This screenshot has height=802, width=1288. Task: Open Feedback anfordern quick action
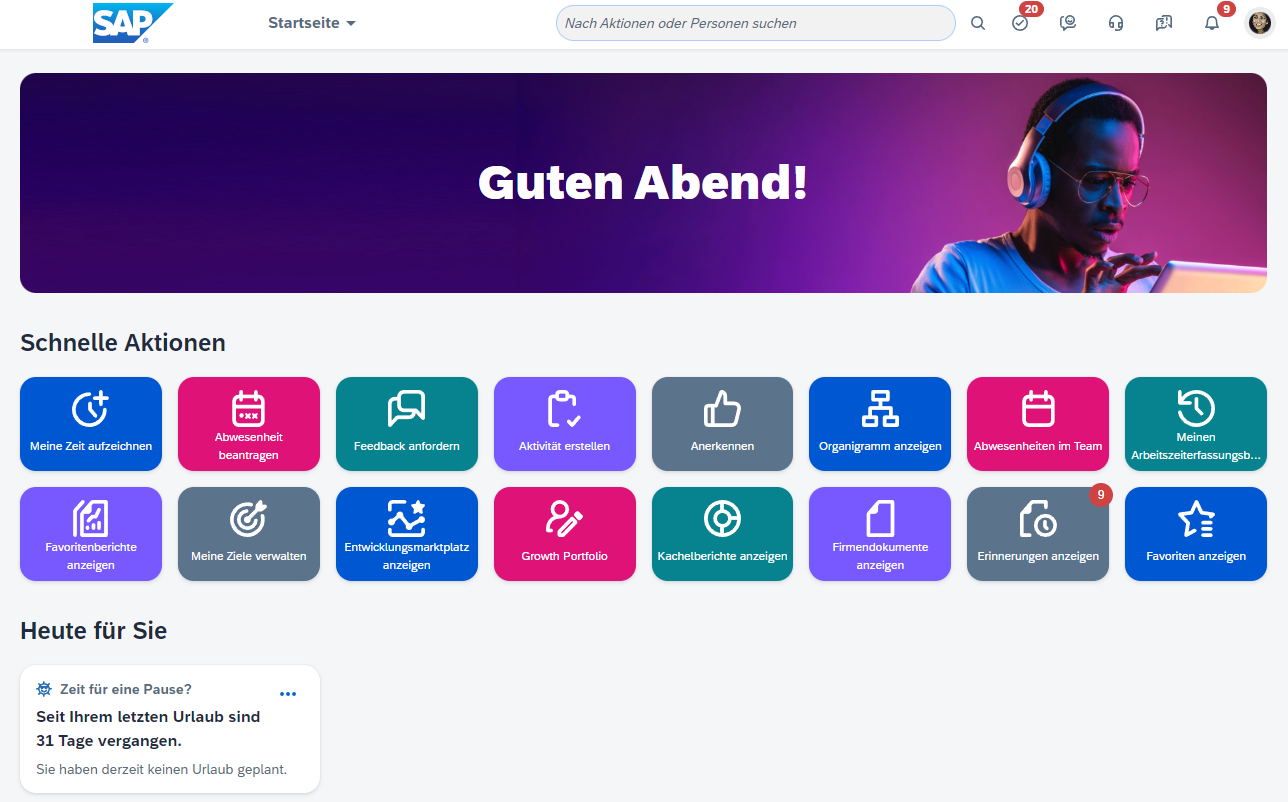pos(407,424)
